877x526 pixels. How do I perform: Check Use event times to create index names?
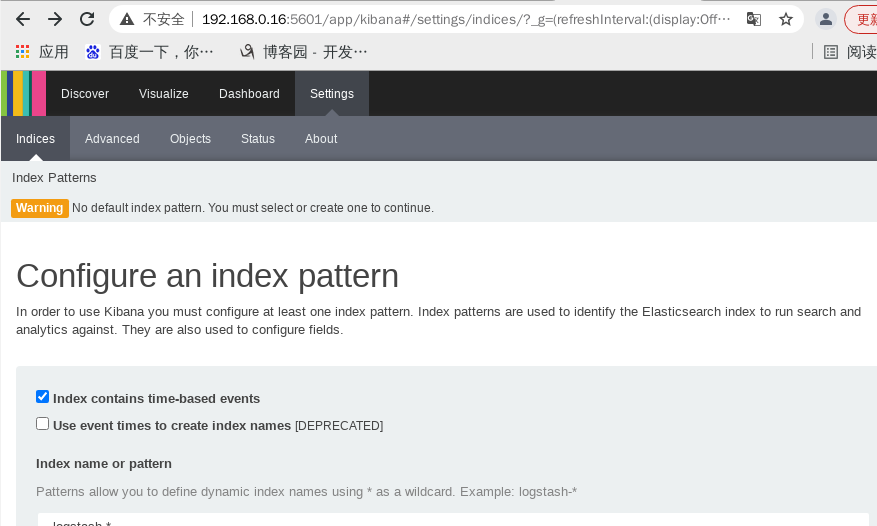(x=43, y=424)
